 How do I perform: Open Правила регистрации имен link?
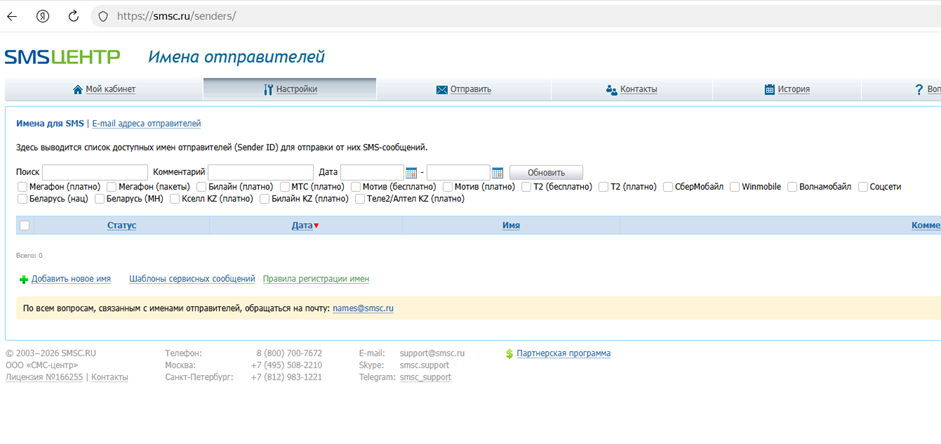tap(316, 279)
